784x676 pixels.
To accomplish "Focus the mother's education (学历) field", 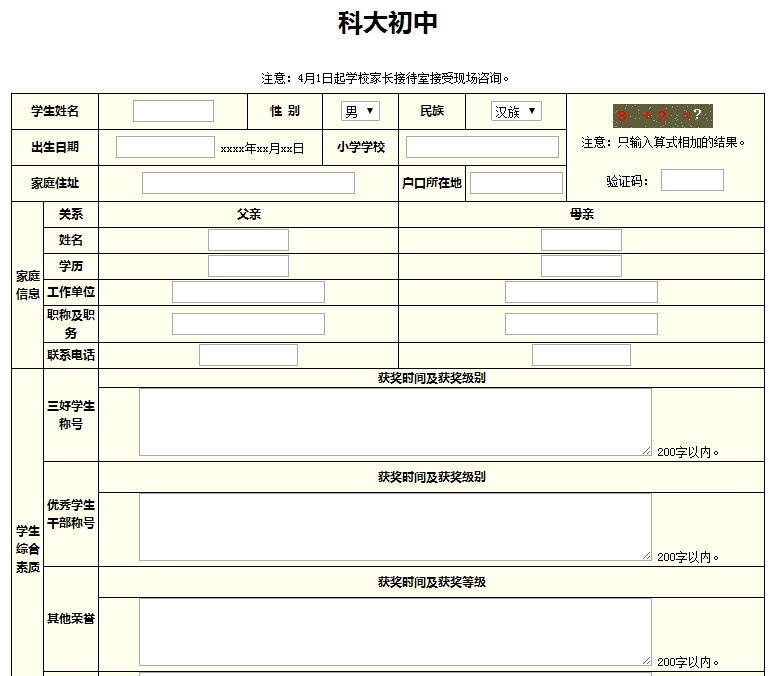I will [581, 266].
